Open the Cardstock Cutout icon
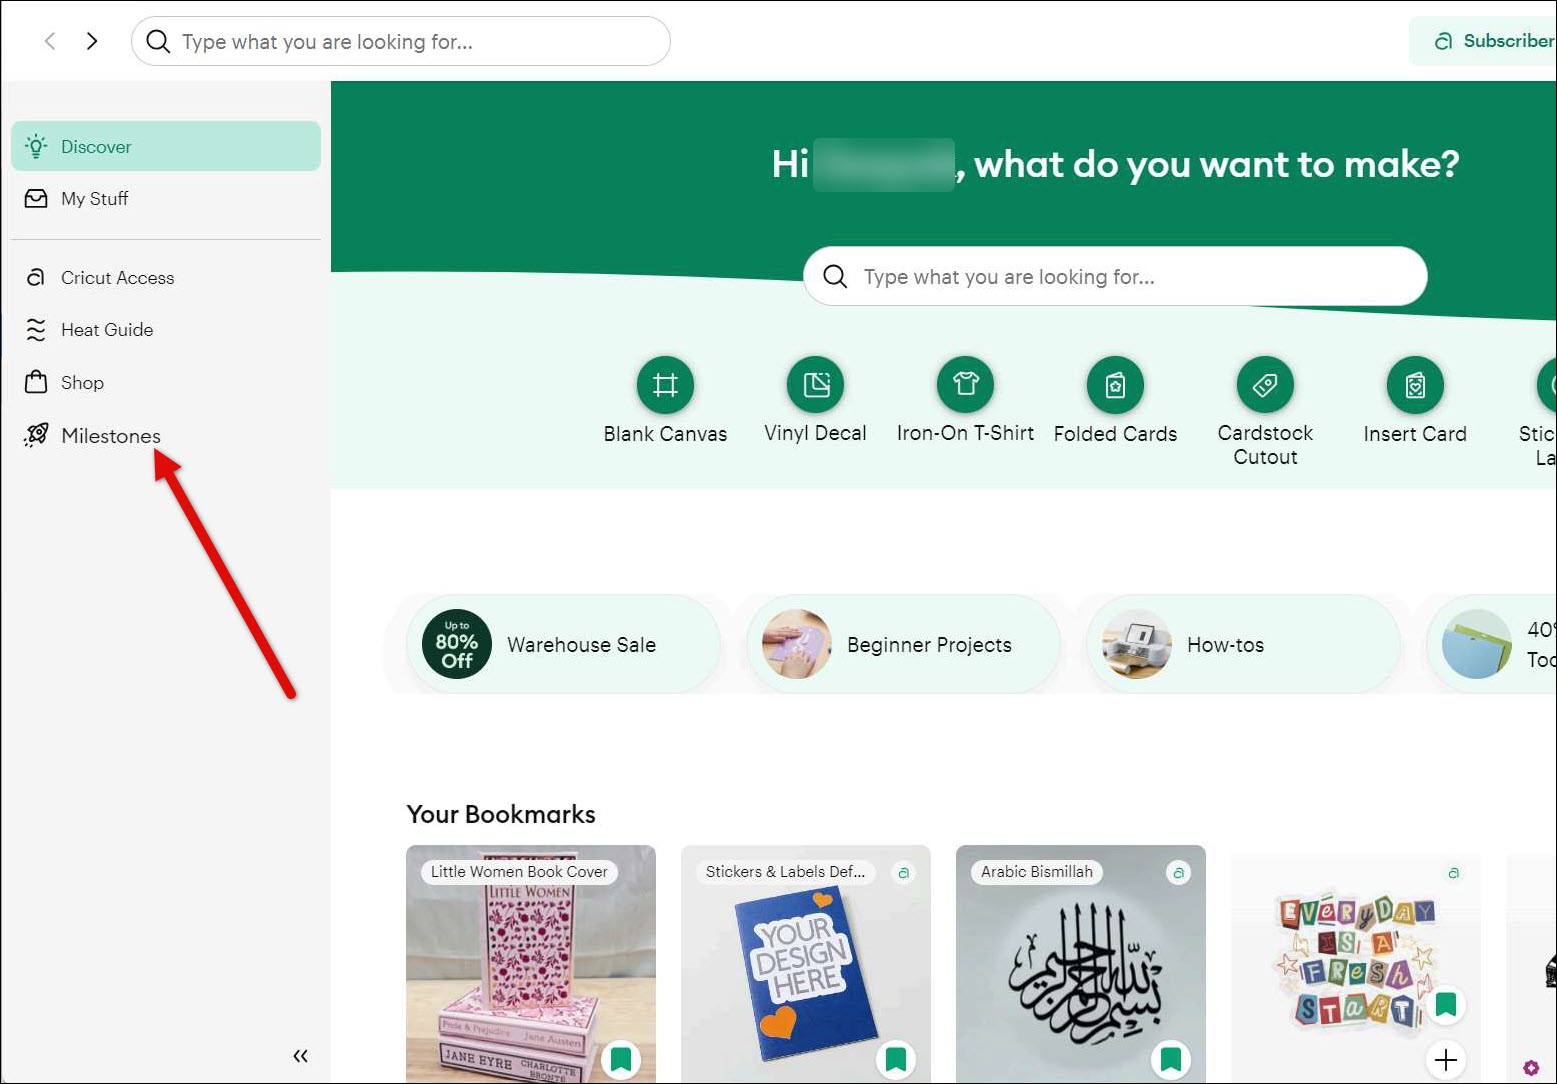Viewport: 1557px width, 1084px height. pos(1265,385)
